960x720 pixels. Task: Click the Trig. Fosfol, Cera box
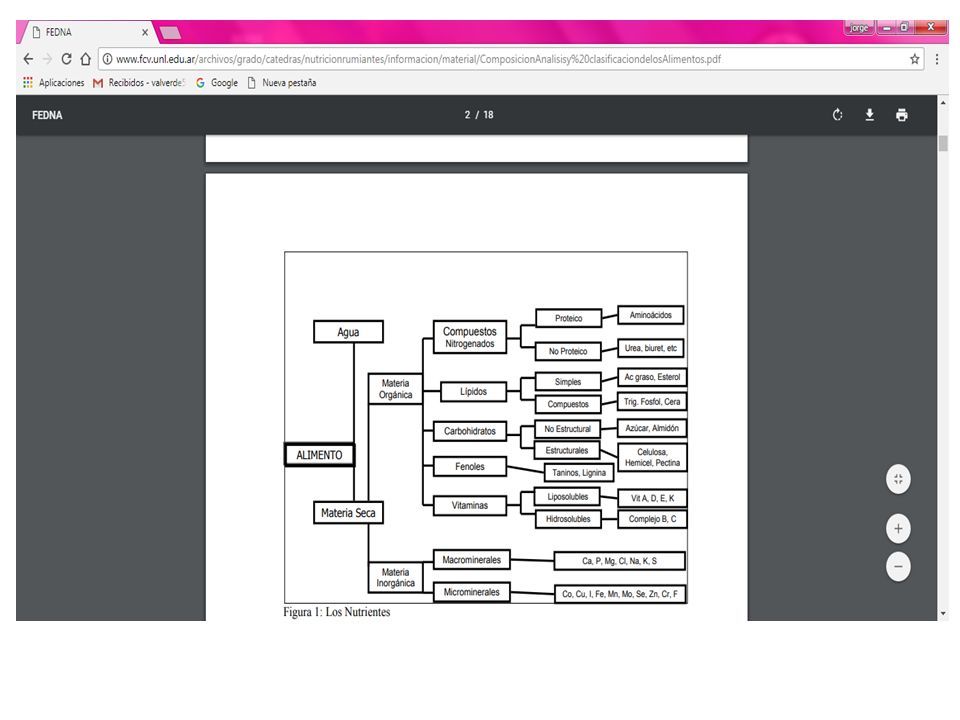tap(652, 402)
